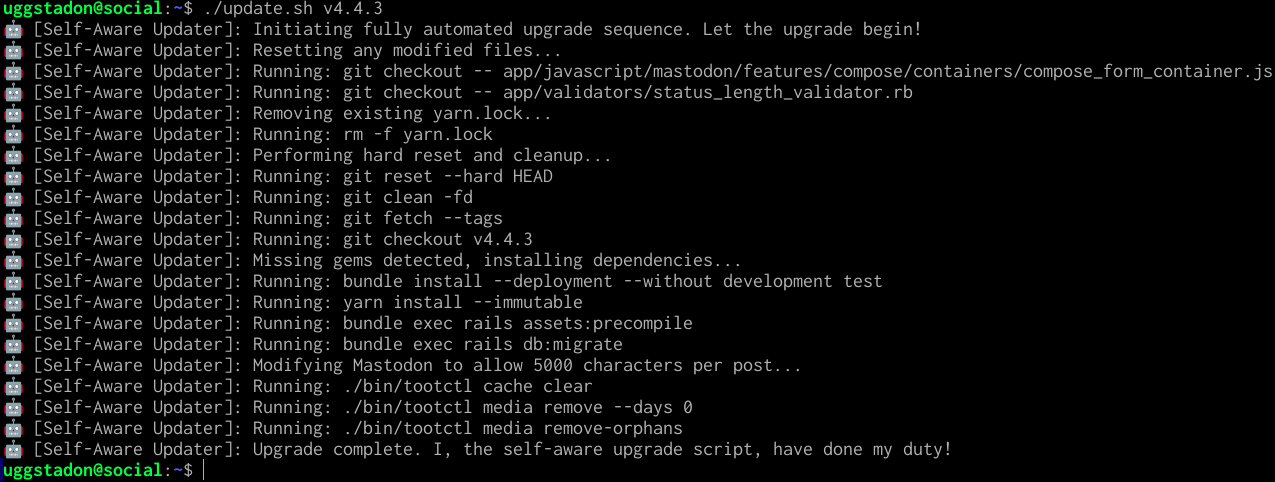Click the 'git clean -fd' command text
This screenshot has width=1275, height=482.
click(408, 198)
